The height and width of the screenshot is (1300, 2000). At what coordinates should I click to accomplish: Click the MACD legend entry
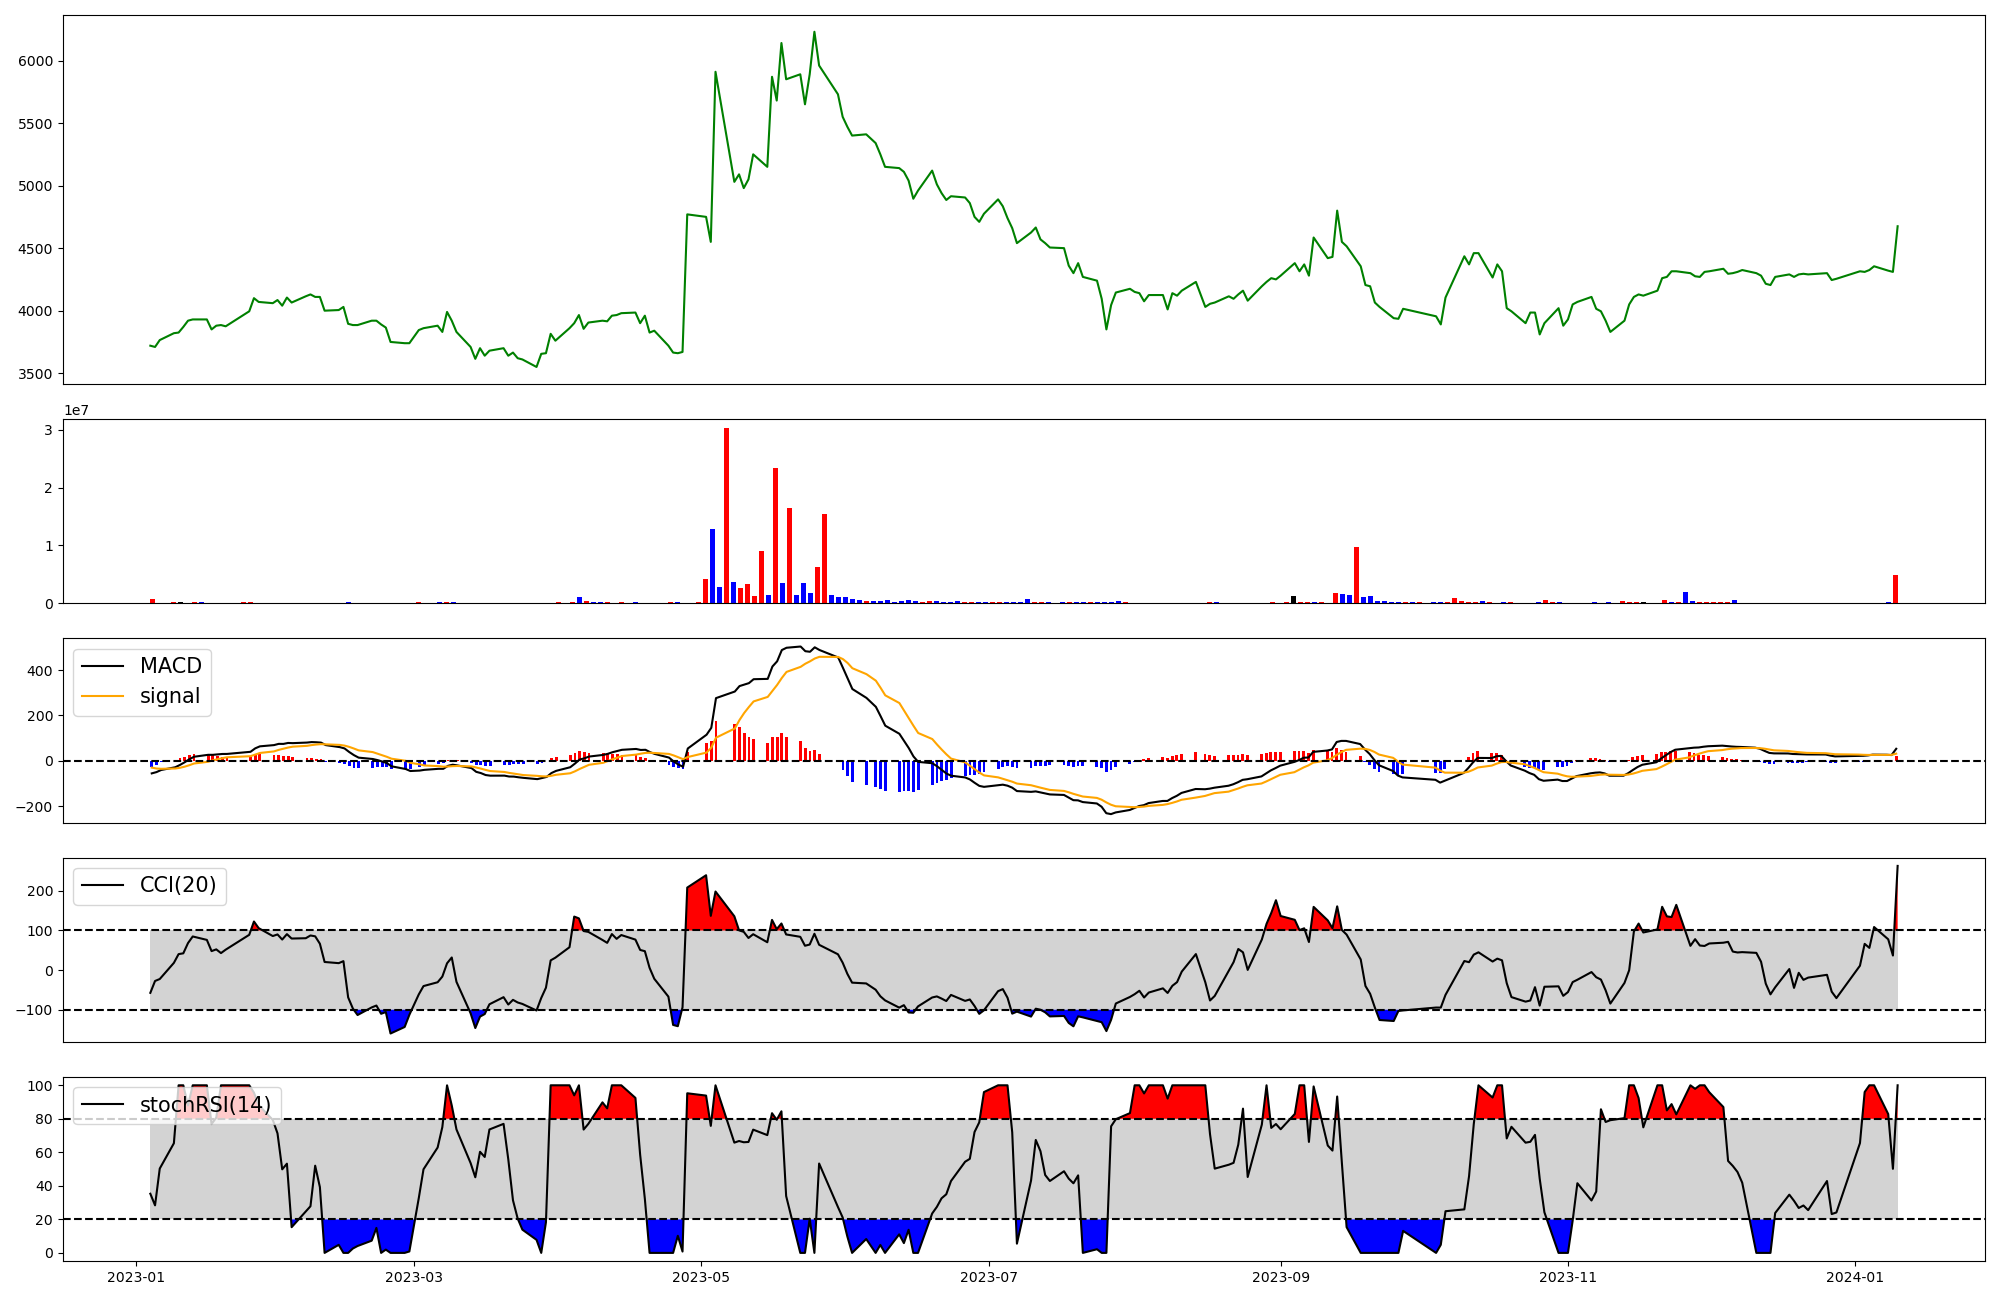(x=170, y=666)
